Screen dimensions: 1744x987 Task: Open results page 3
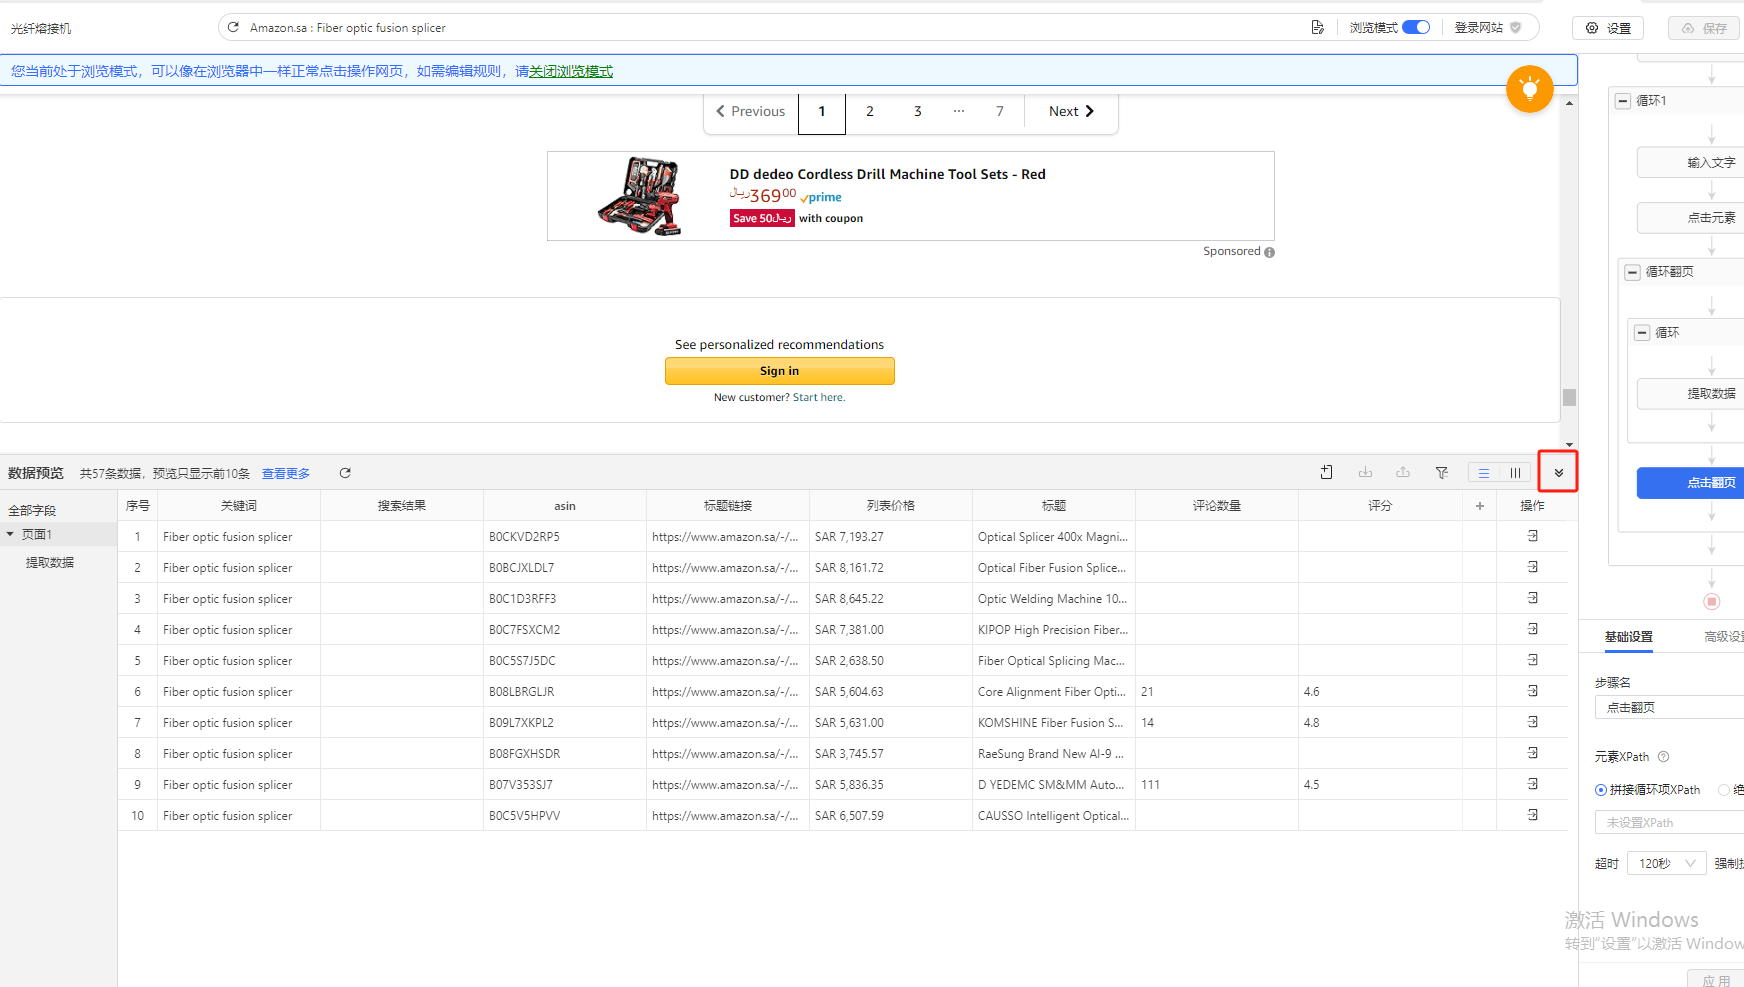pyautogui.click(x=917, y=111)
